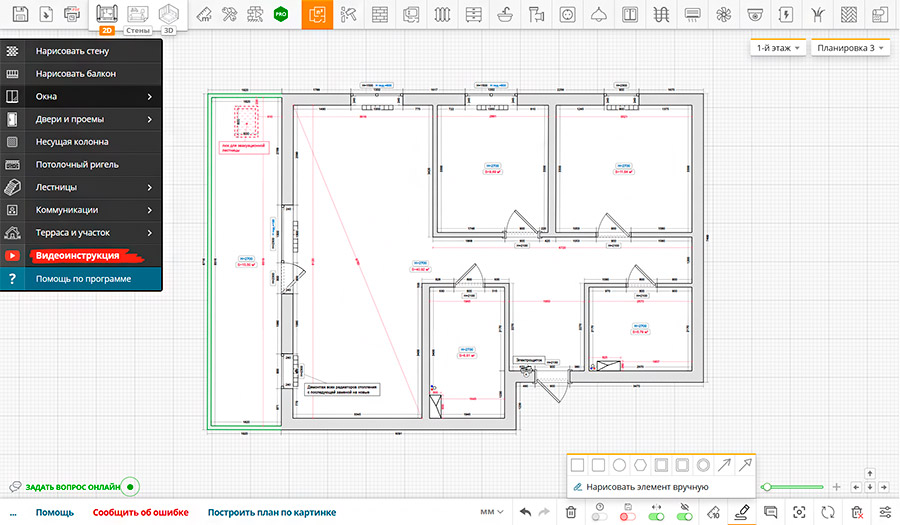Image resolution: width=900 pixels, height=525 pixels.
Task: Switch to 3D view mode
Action: click(x=169, y=18)
